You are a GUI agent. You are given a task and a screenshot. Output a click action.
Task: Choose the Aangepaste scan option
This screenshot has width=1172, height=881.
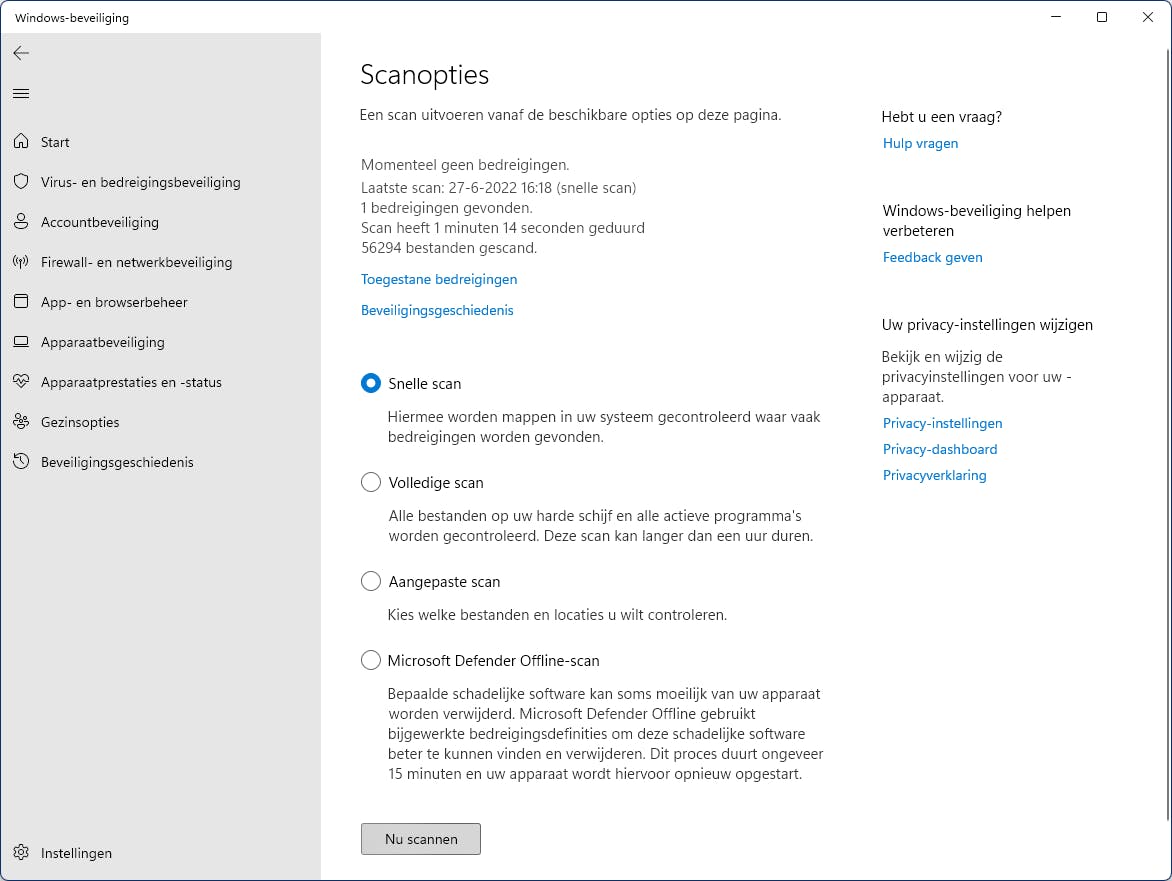[371, 581]
